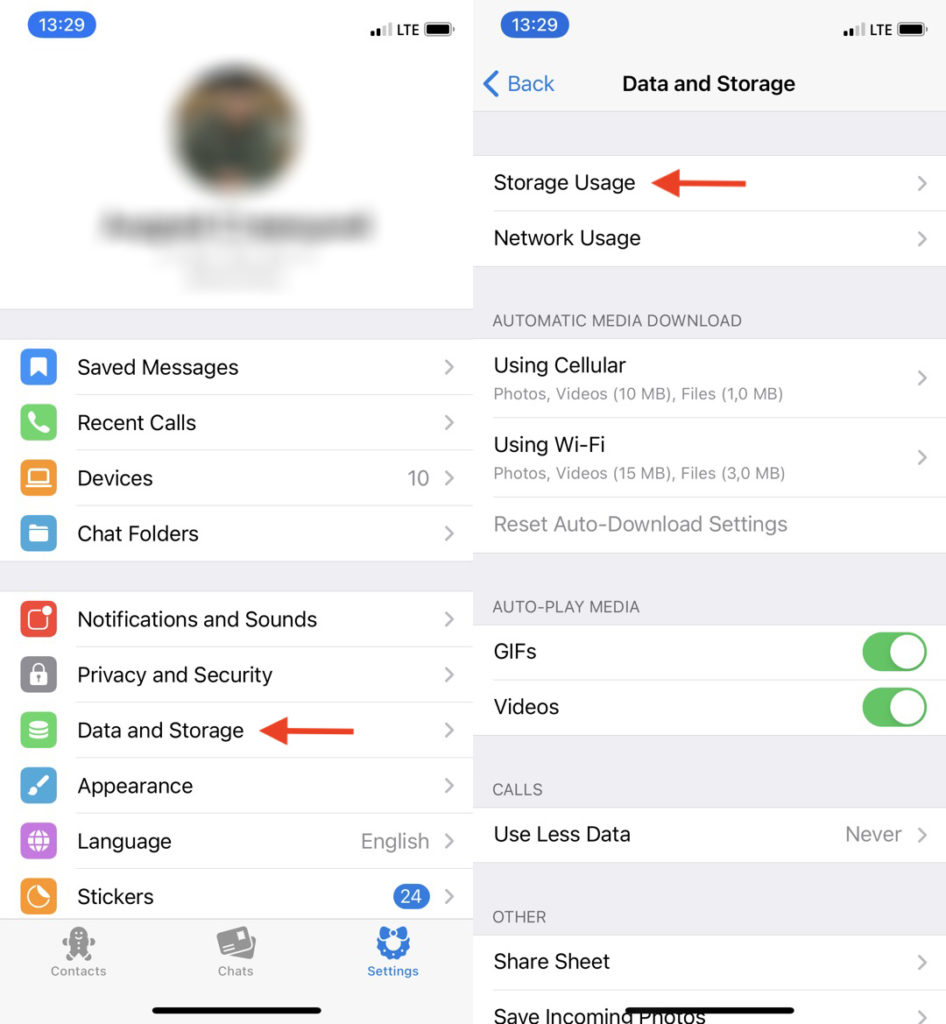Go Back from Data and Storage
The width and height of the screenshot is (946, 1024).
(519, 84)
